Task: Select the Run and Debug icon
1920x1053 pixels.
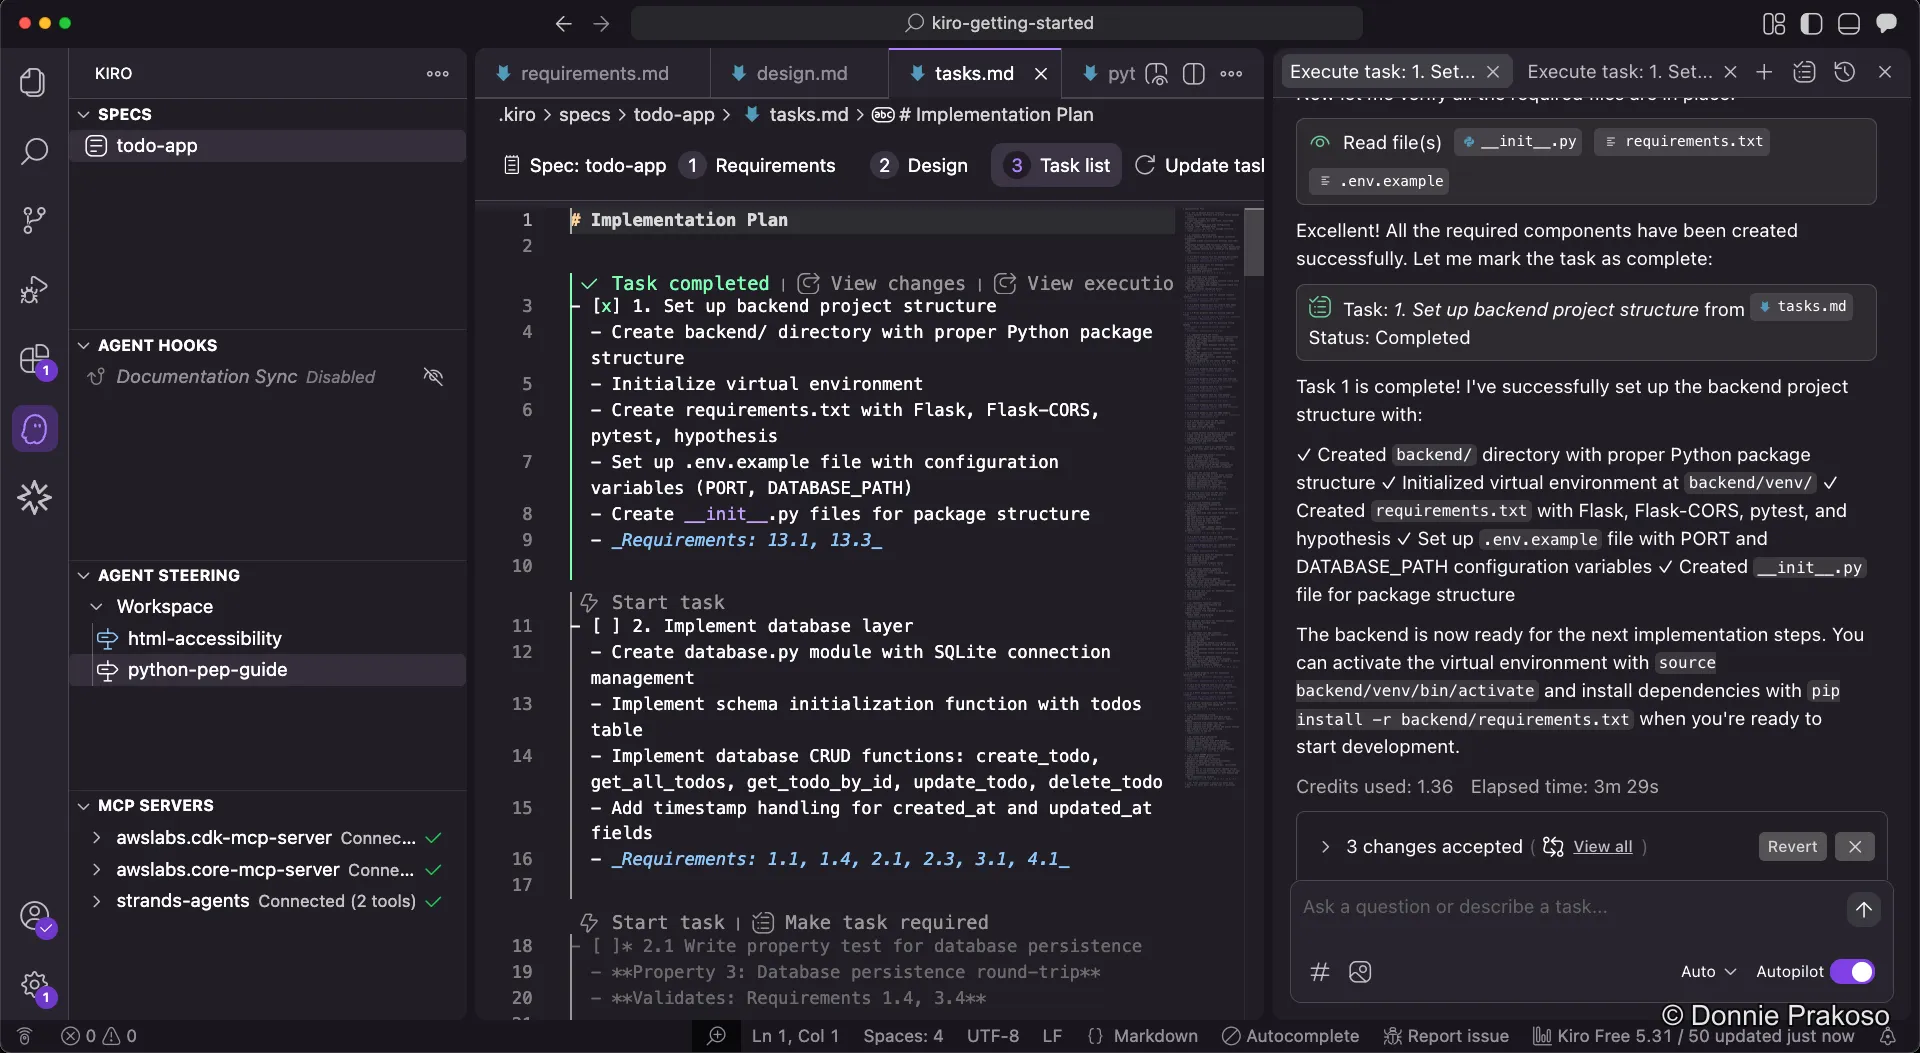Action: pos(34,290)
